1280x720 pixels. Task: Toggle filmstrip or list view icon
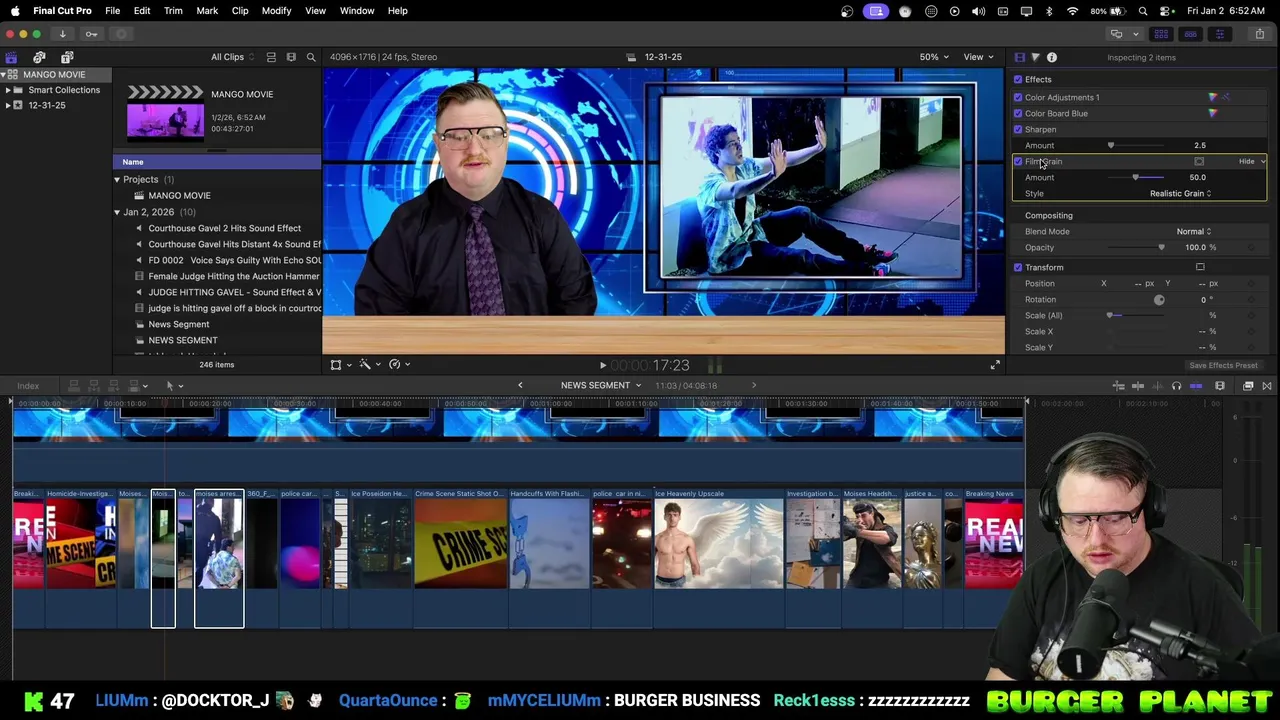[x=291, y=57]
